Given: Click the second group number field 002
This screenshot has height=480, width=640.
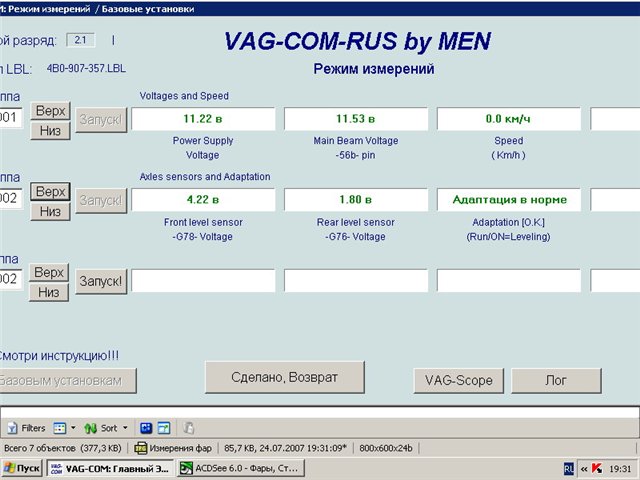Looking at the screenshot, I should pos(11,198).
